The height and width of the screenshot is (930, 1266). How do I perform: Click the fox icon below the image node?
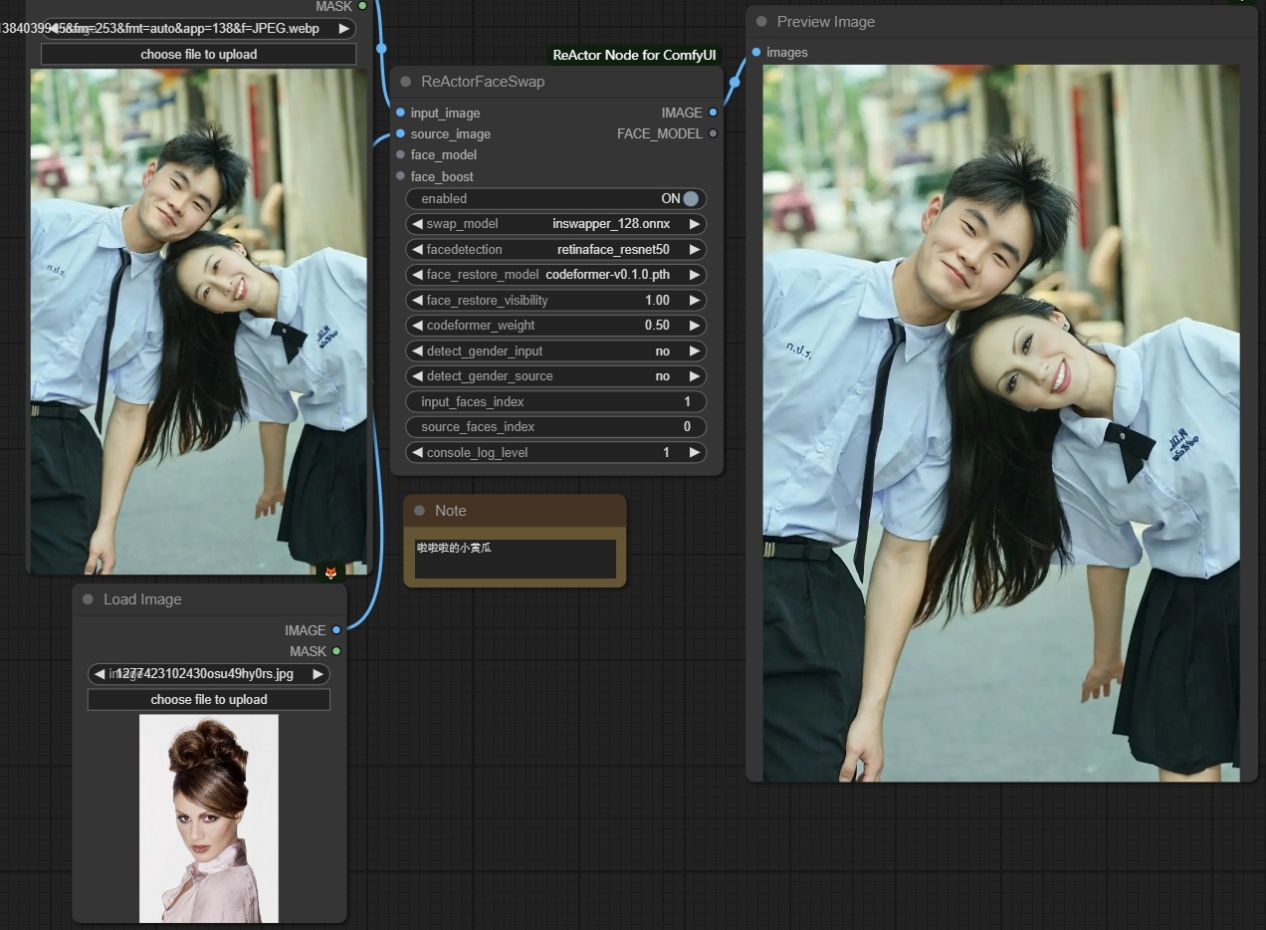pos(331,573)
